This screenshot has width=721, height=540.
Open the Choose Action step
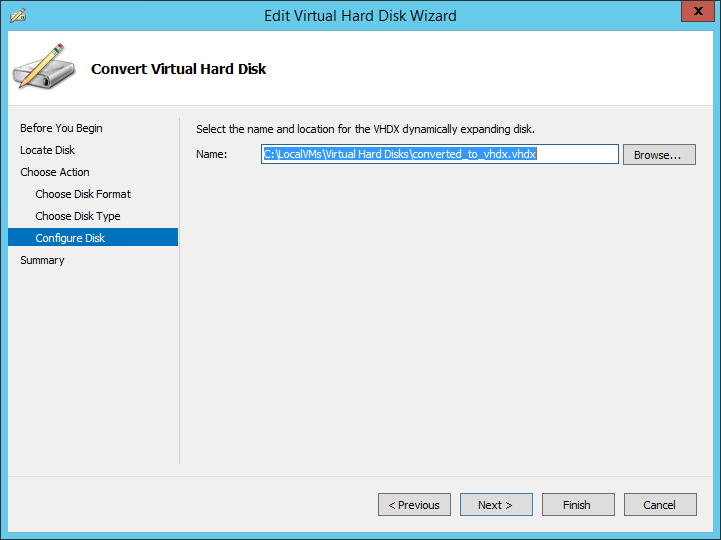click(x=55, y=172)
